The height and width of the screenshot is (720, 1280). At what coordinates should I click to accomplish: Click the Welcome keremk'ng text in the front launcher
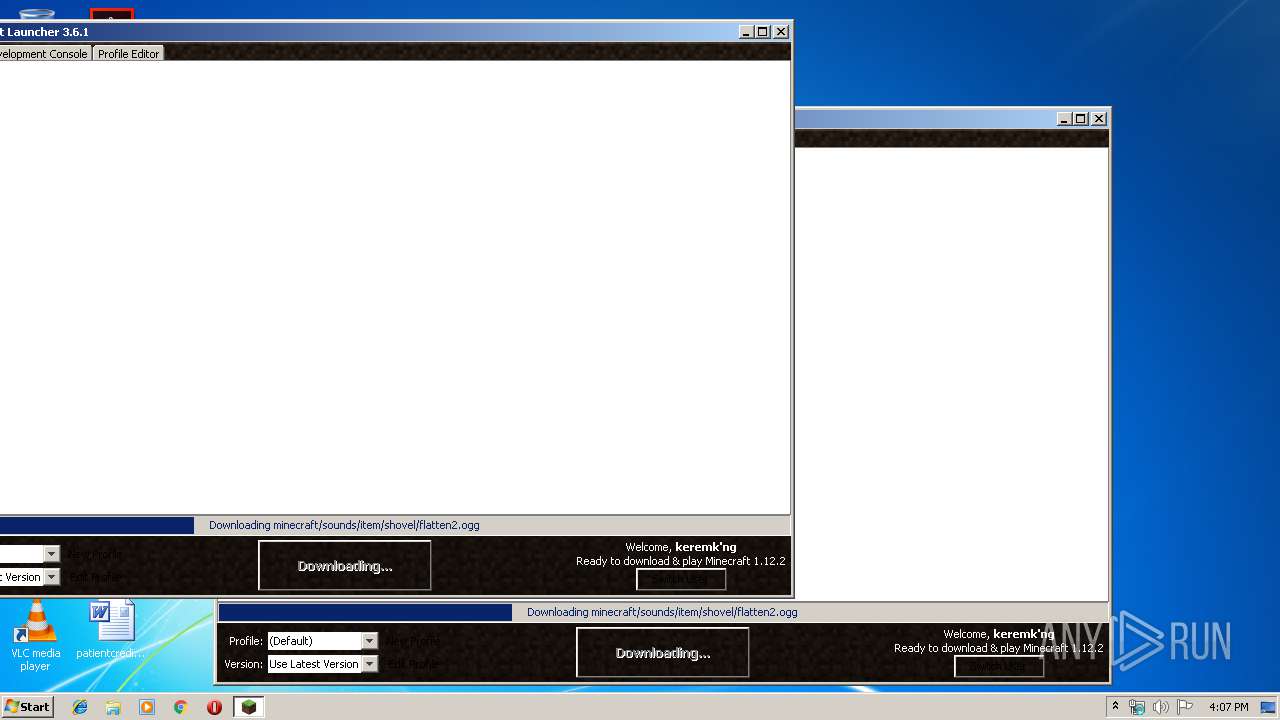[x=680, y=547]
